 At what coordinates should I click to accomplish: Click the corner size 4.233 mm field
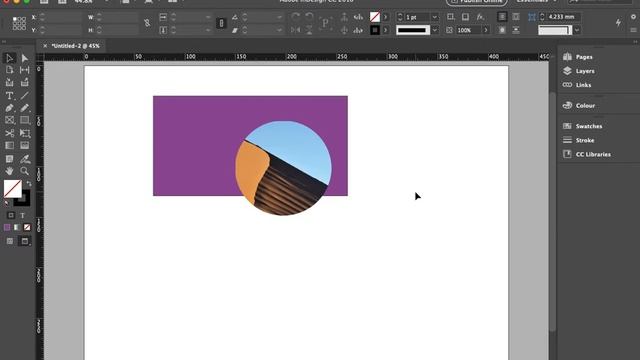(564, 17)
